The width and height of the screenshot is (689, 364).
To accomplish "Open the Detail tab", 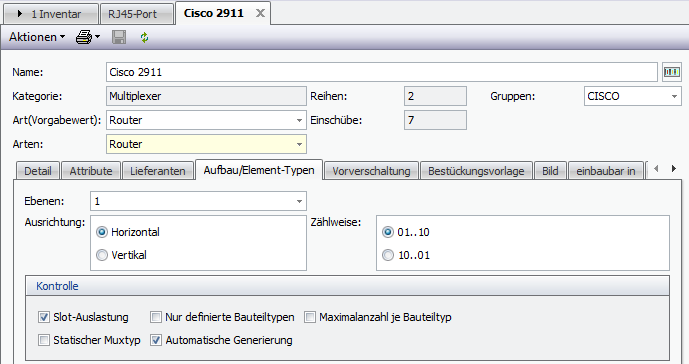I will tap(38, 171).
